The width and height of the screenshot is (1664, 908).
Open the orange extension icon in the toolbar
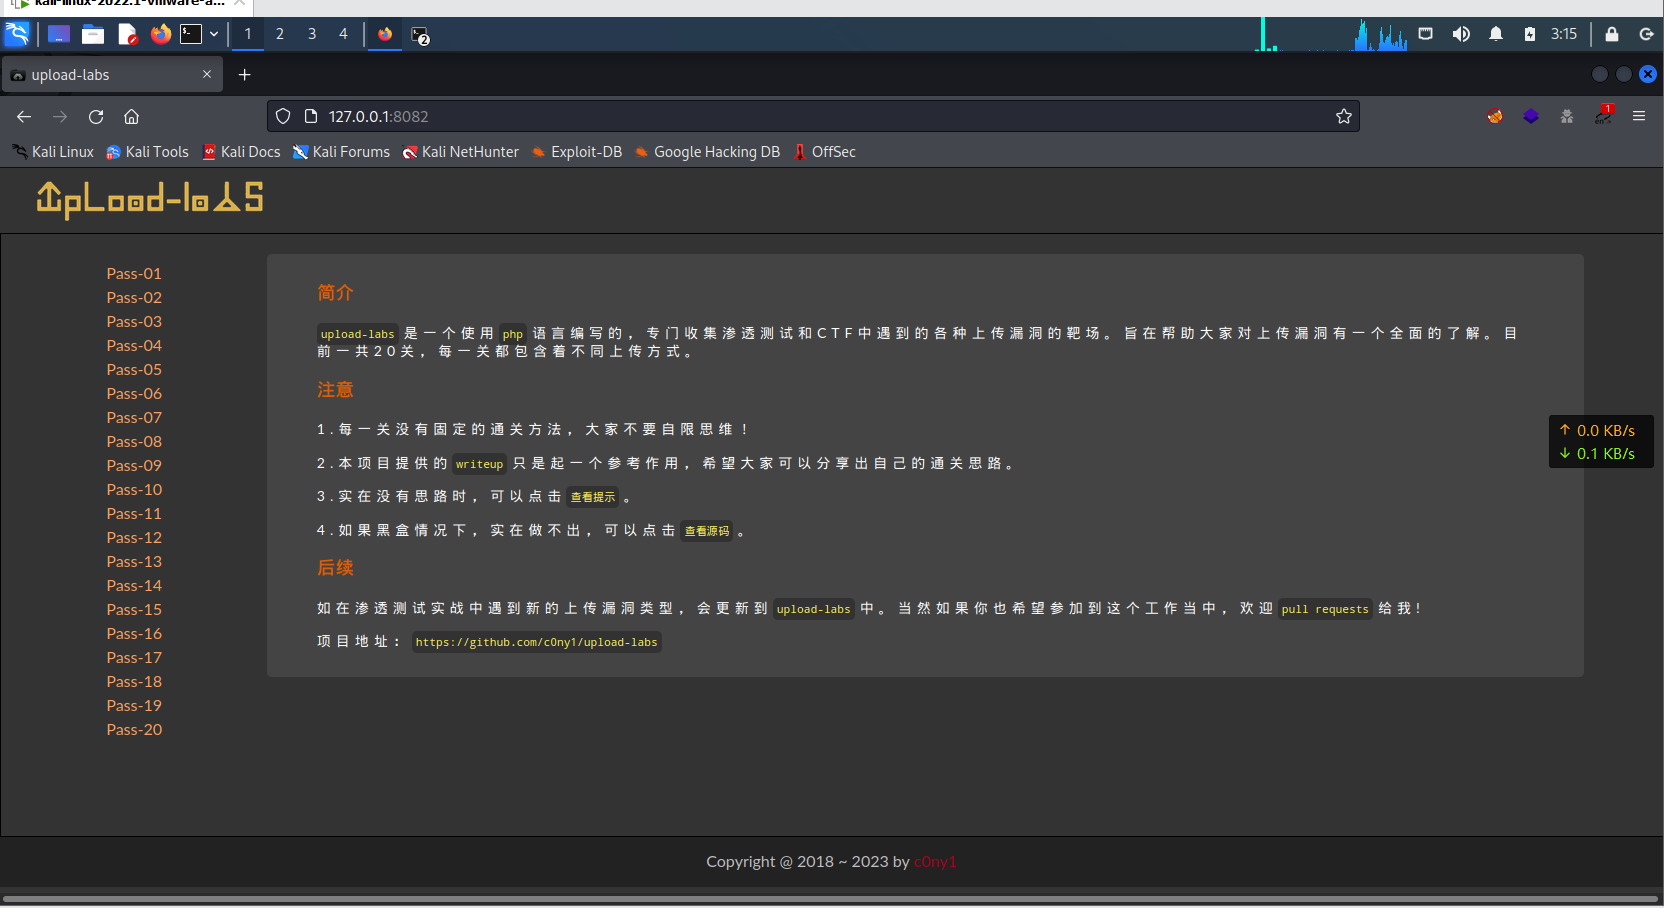coord(1495,116)
